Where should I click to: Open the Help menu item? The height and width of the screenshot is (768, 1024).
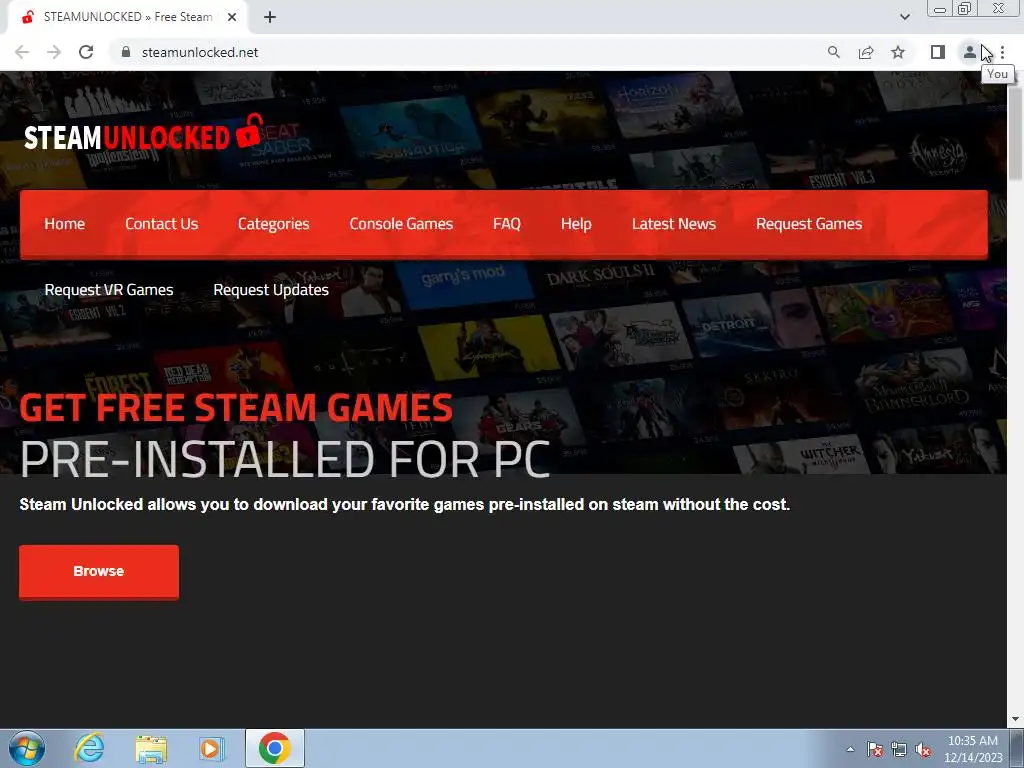[576, 224]
